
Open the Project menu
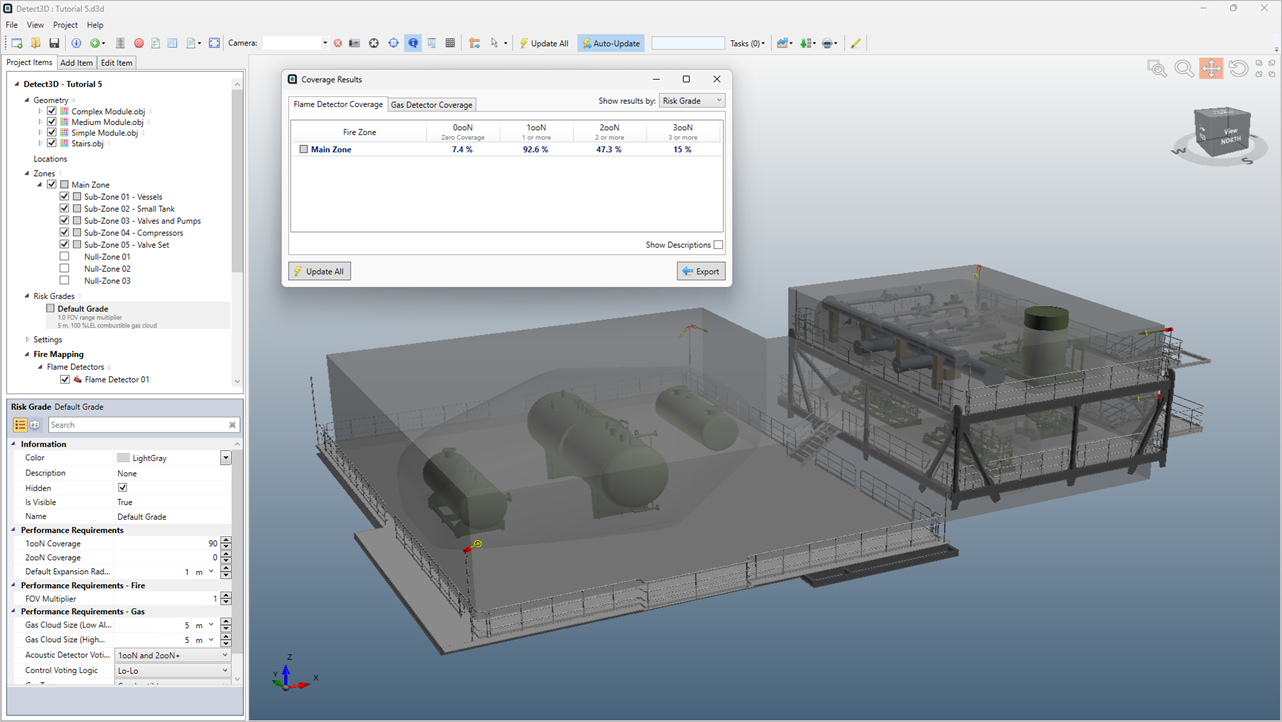tap(65, 25)
